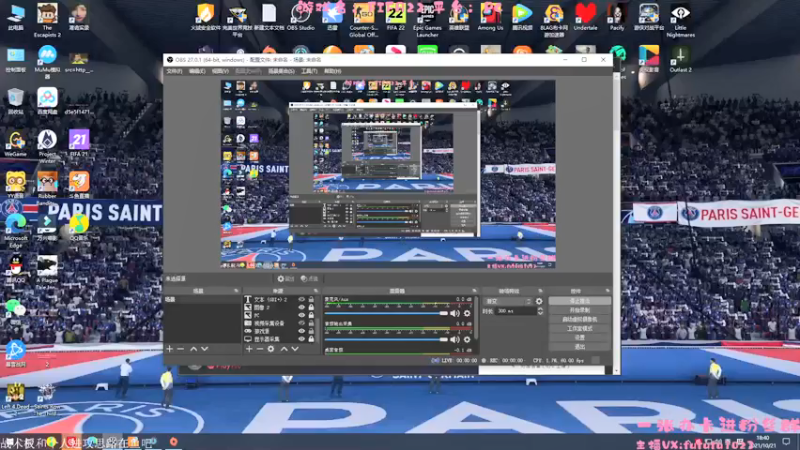Toggle visibility of 显示器采集 source
800x450 pixels.
tap(302, 339)
